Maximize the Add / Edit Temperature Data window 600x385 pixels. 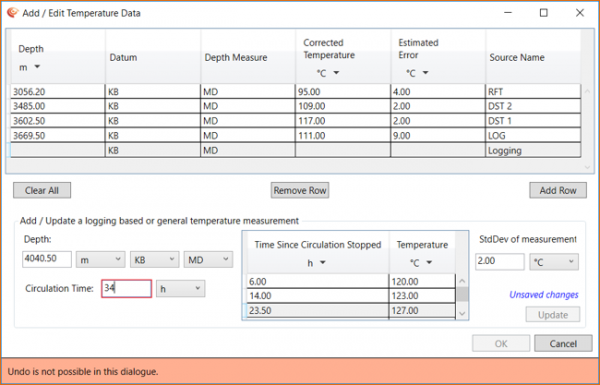pos(543,13)
